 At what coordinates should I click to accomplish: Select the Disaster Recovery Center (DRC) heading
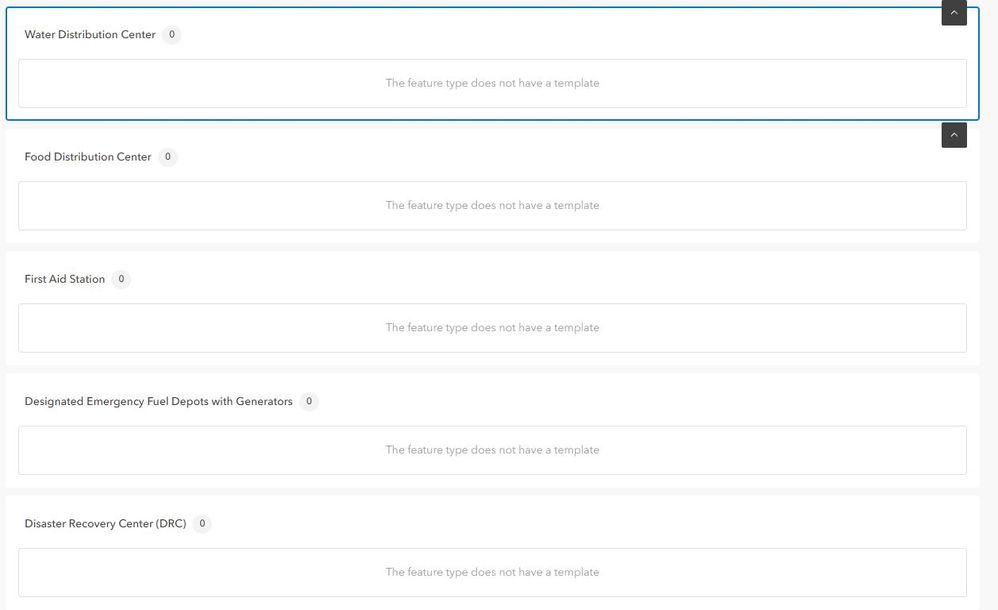(105, 524)
